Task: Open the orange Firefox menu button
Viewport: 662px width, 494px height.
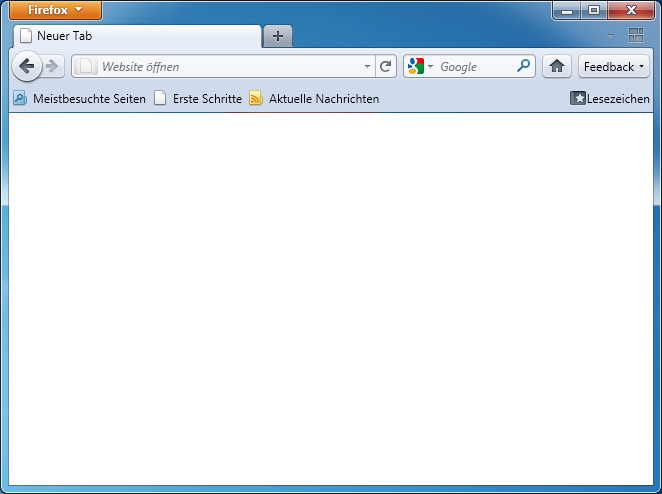Action: (x=55, y=10)
